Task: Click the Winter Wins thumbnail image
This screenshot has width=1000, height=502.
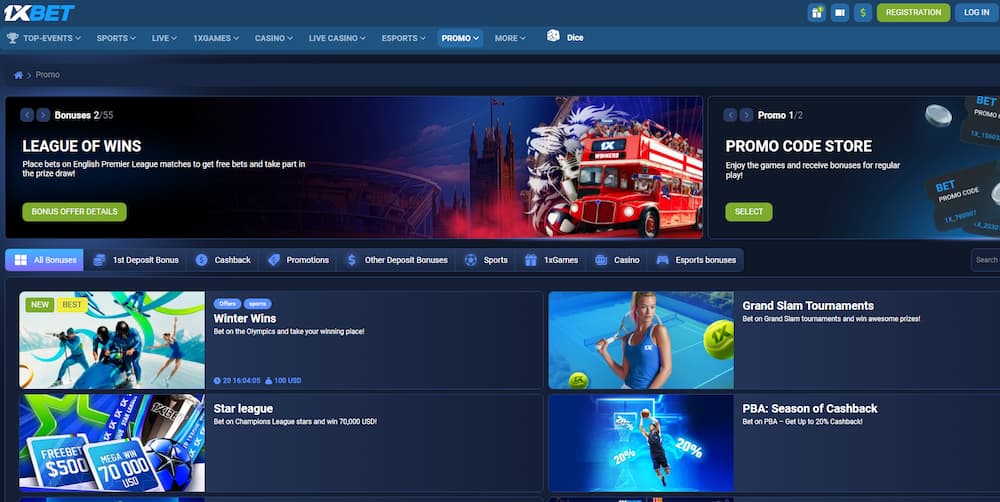Action: (112, 340)
